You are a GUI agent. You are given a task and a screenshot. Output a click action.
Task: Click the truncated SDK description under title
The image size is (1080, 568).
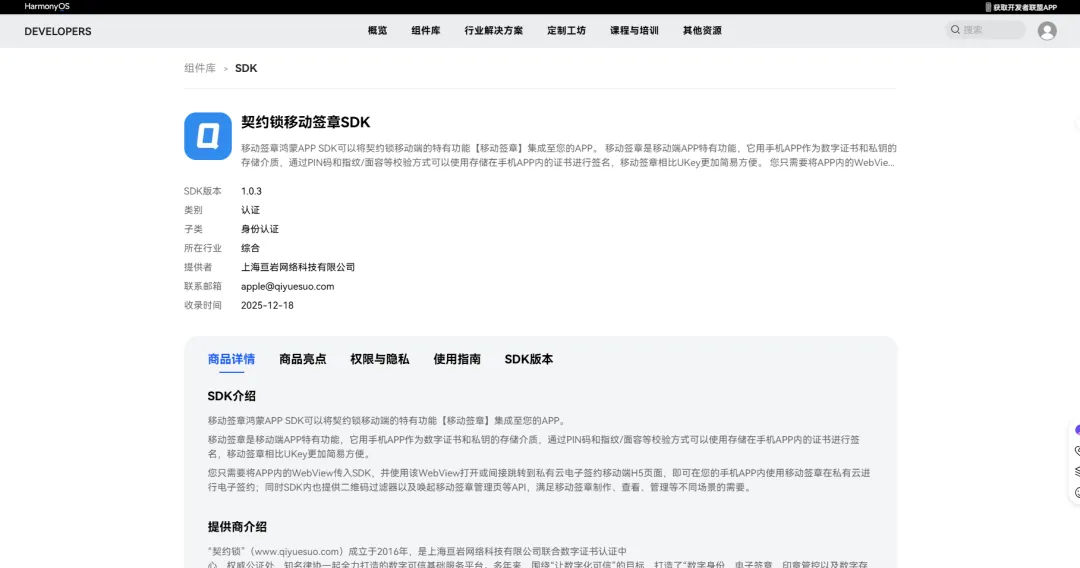click(x=568, y=156)
